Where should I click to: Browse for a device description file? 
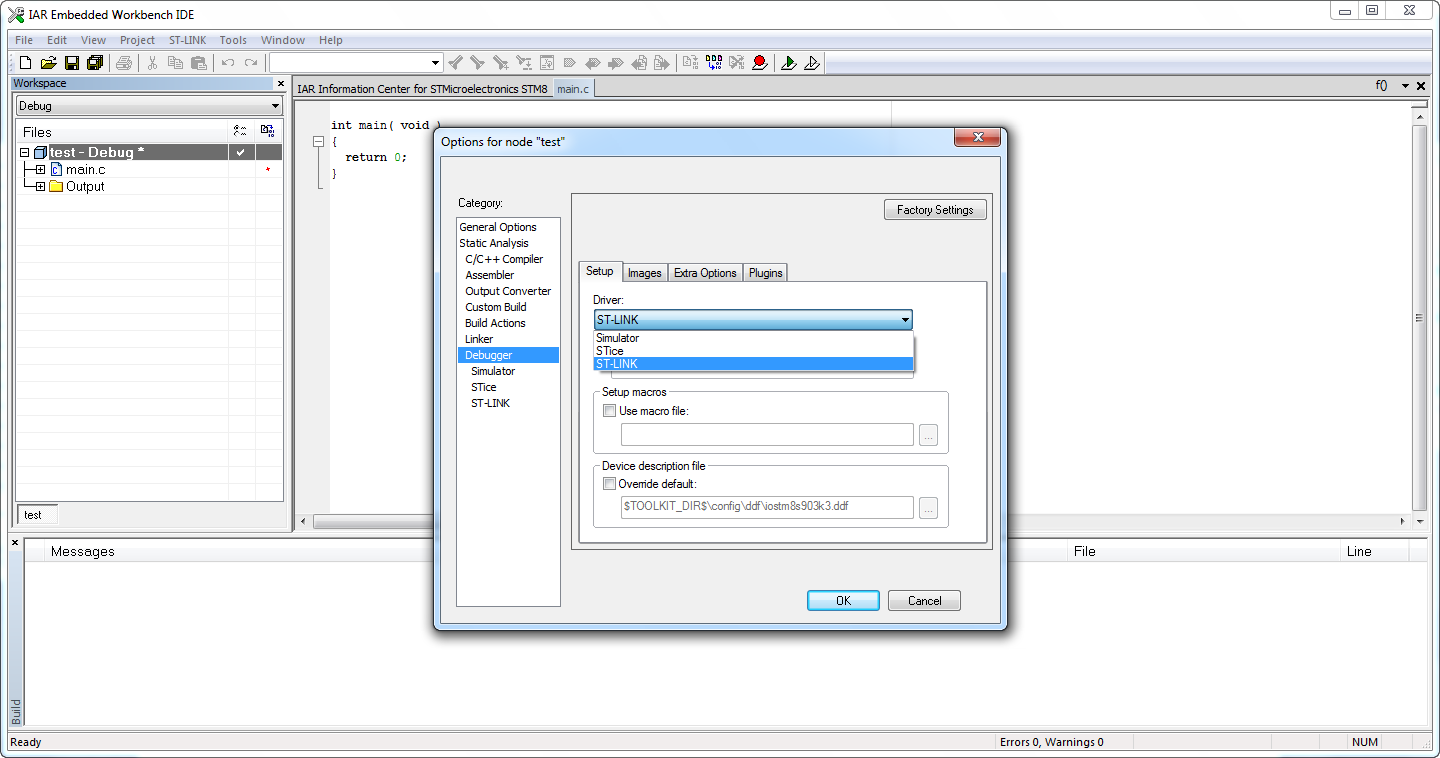929,508
